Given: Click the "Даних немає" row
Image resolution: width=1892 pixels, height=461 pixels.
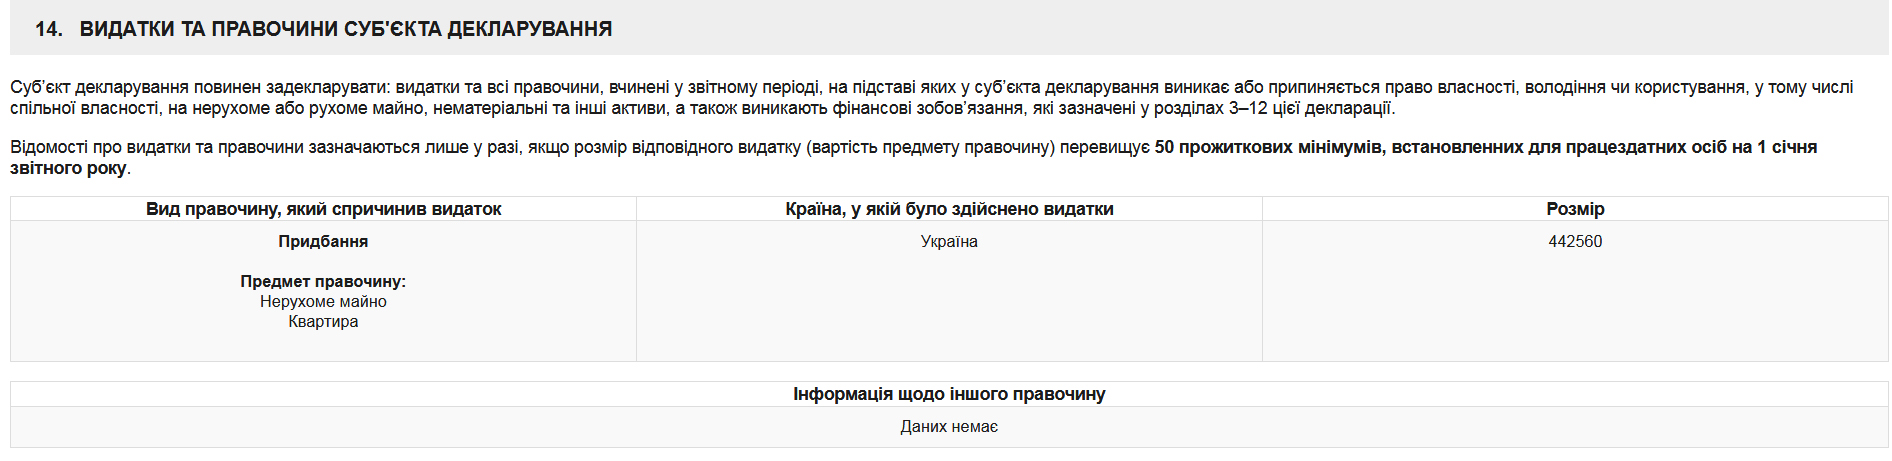Looking at the screenshot, I should pos(949,427).
